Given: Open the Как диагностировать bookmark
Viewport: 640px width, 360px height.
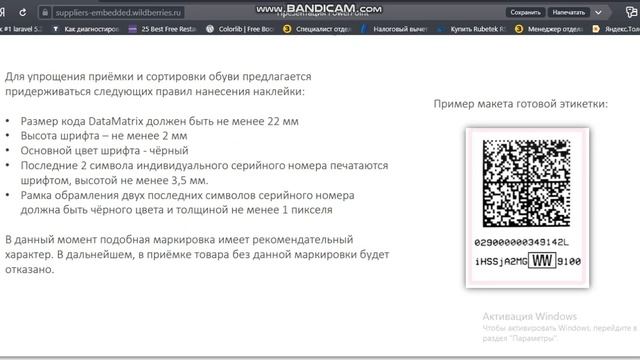Looking at the screenshot, I should tap(87, 29).
